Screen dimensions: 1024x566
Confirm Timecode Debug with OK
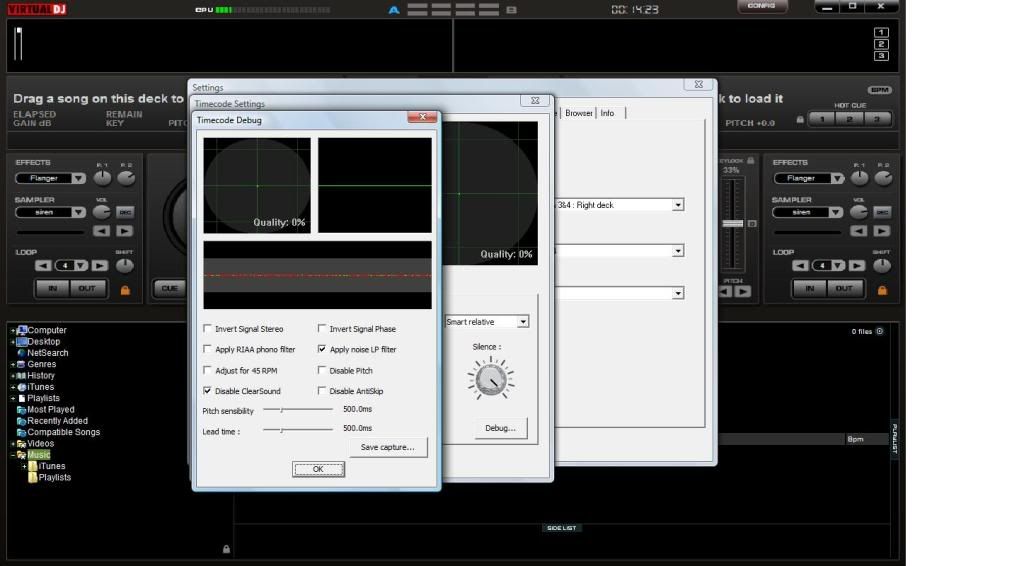(318, 469)
